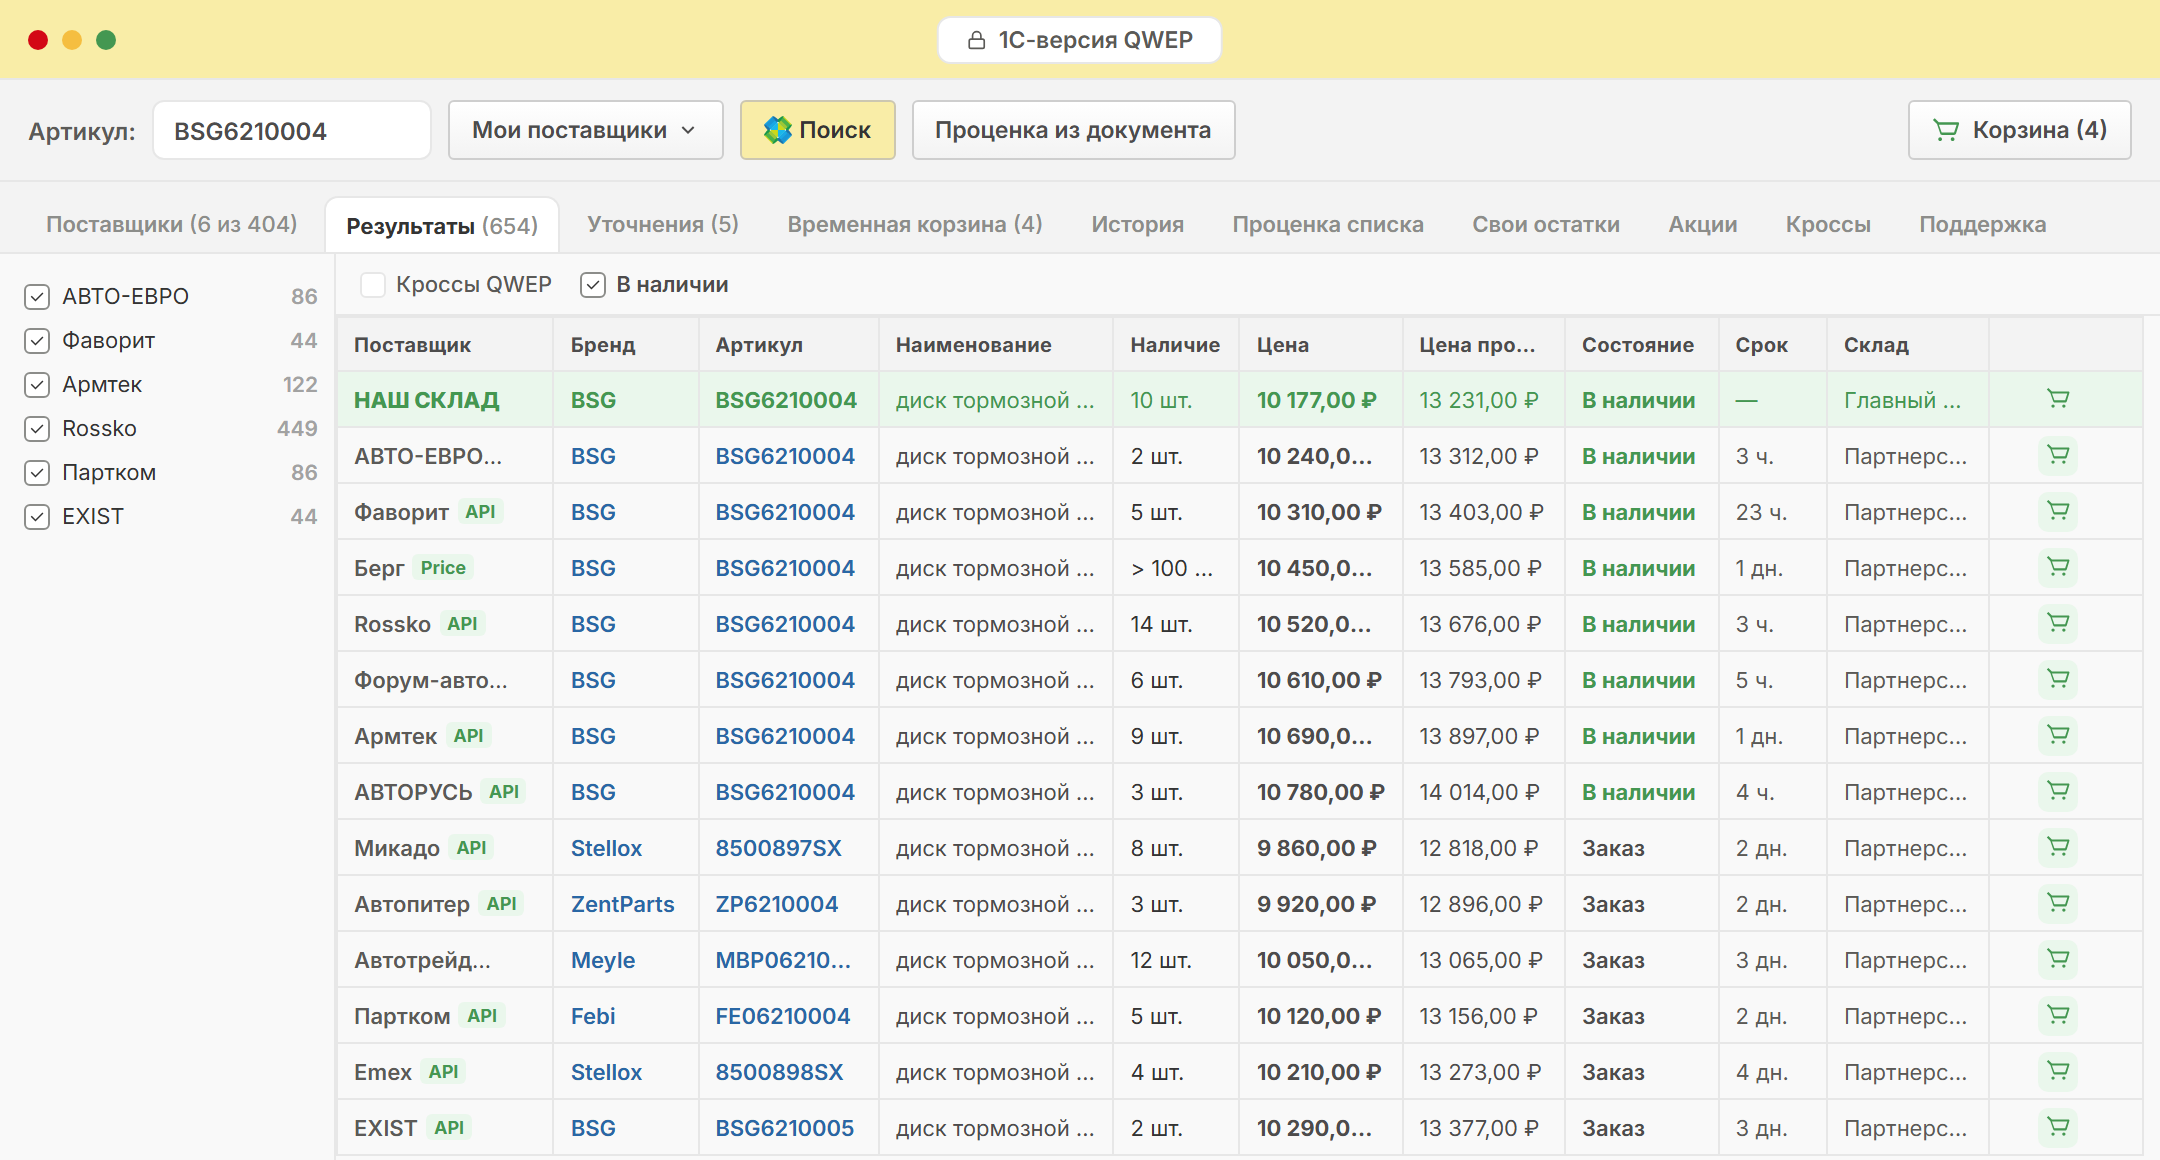The image size is (2160, 1160).
Task: Open Поддержка tab
Action: point(1982,224)
